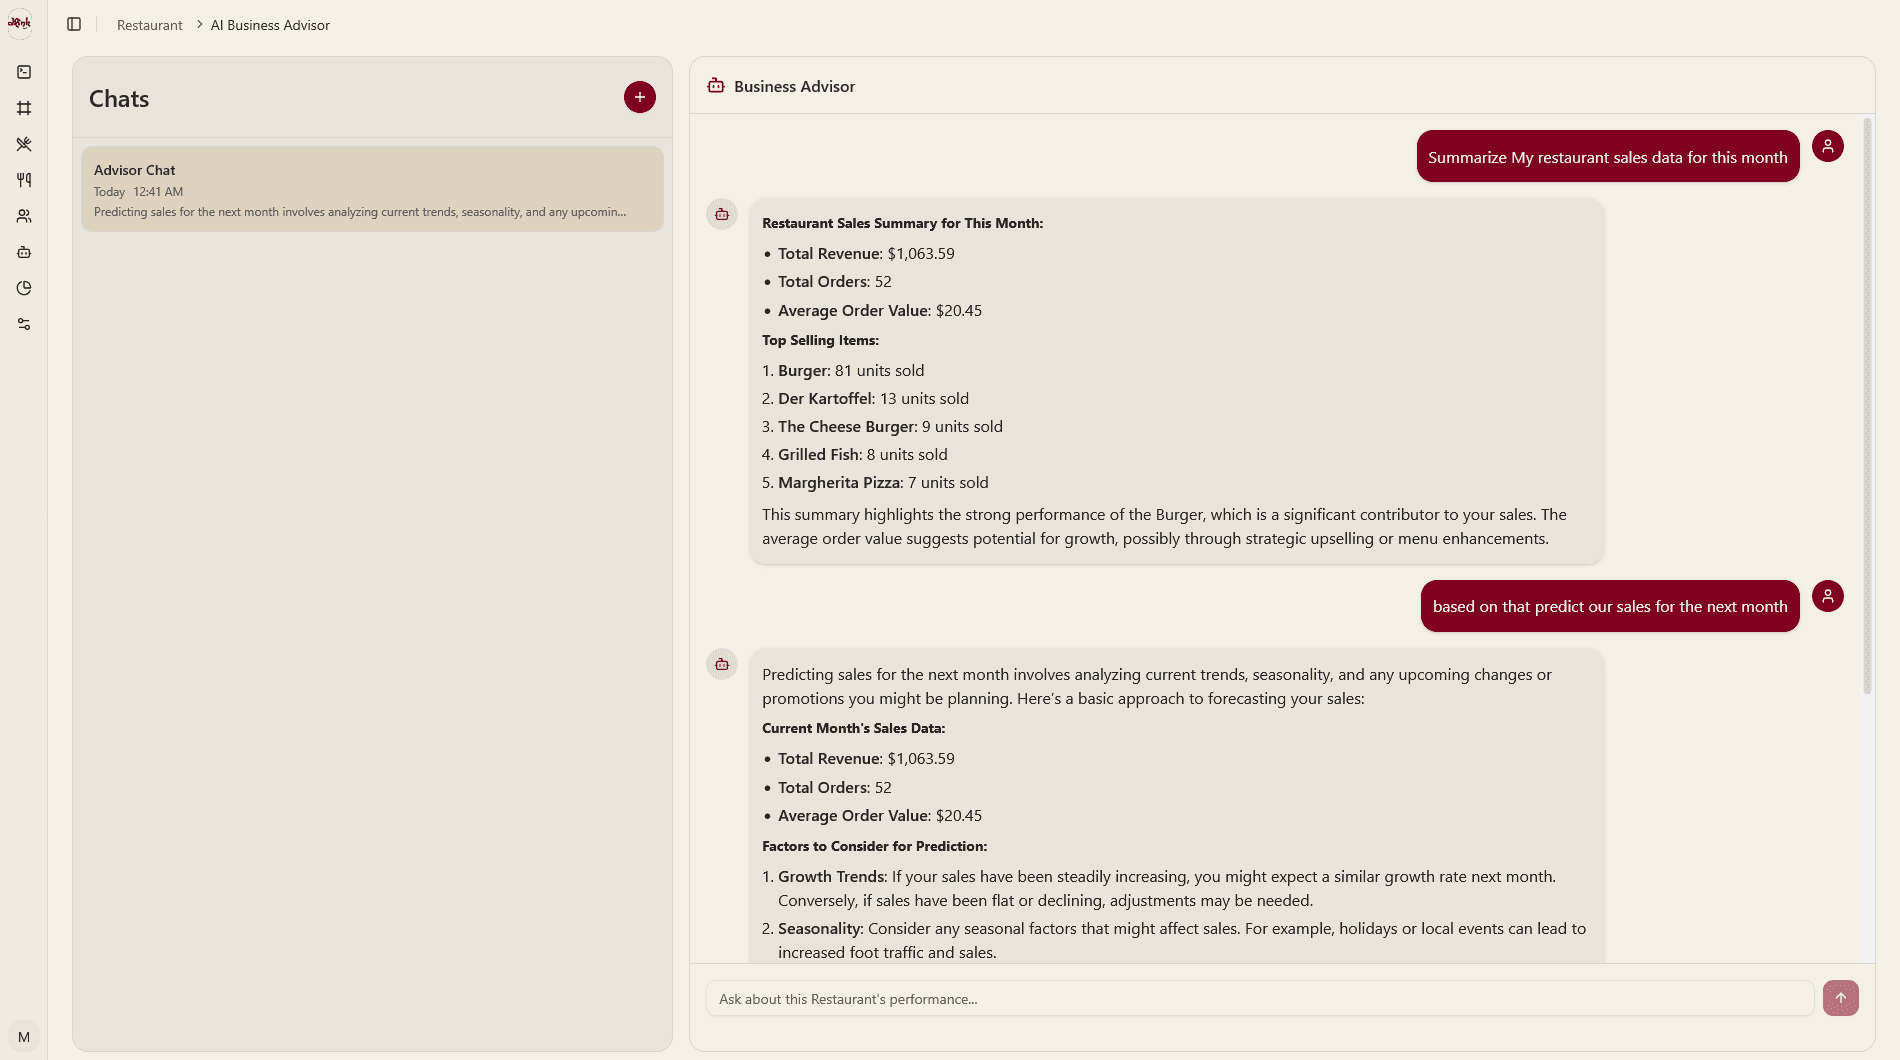Click the user avatar beside Summarize message
The height and width of the screenshot is (1060, 1900).
coord(1828,146)
